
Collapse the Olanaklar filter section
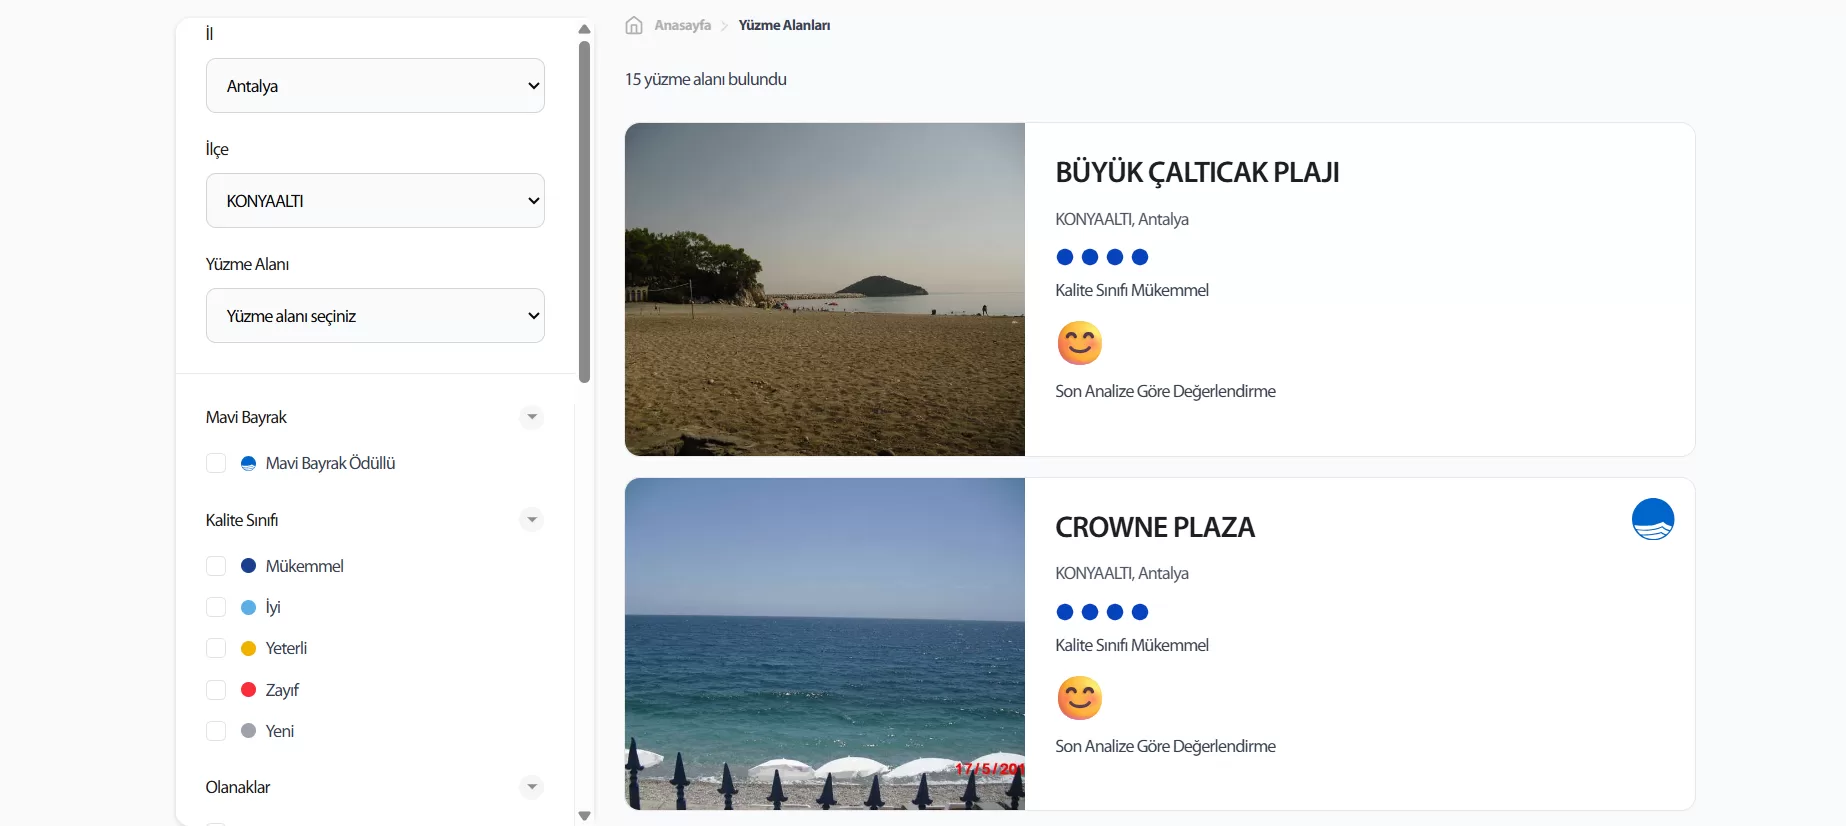[x=532, y=787]
